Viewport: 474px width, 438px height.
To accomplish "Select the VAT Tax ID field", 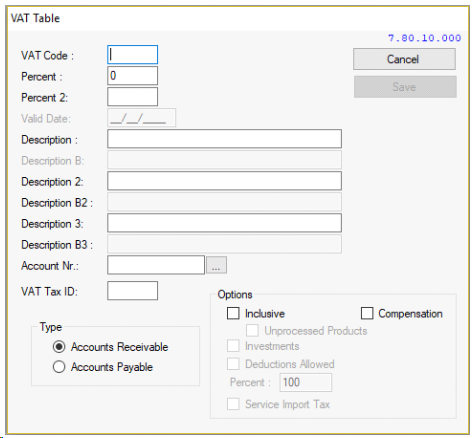I will pos(132,291).
